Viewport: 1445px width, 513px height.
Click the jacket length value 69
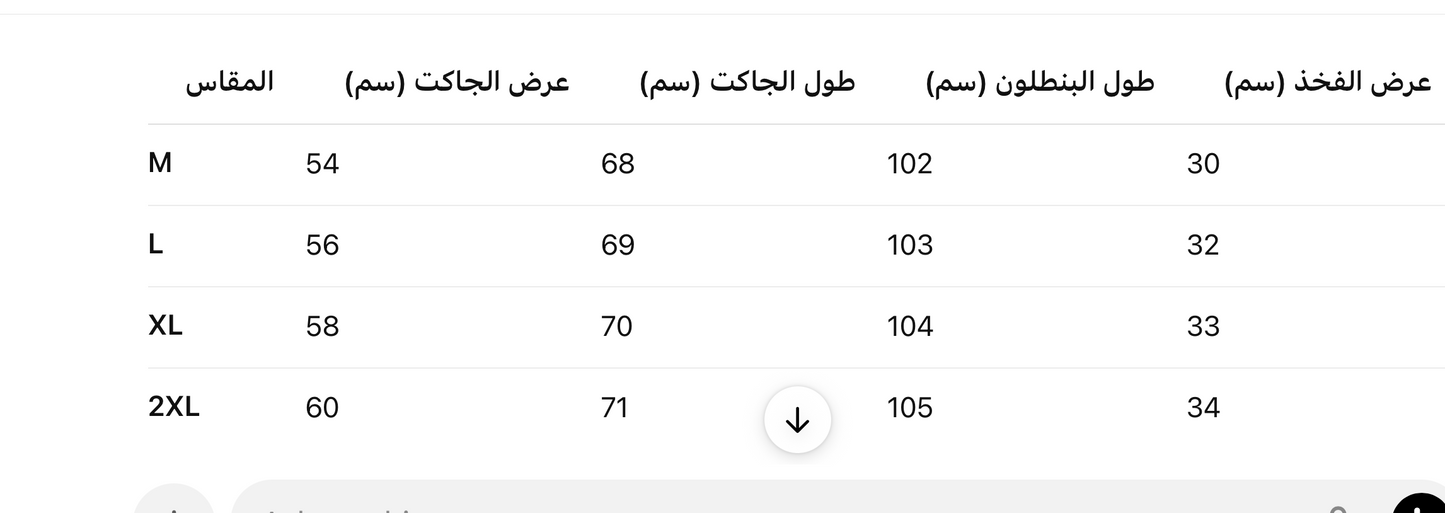point(617,245)
